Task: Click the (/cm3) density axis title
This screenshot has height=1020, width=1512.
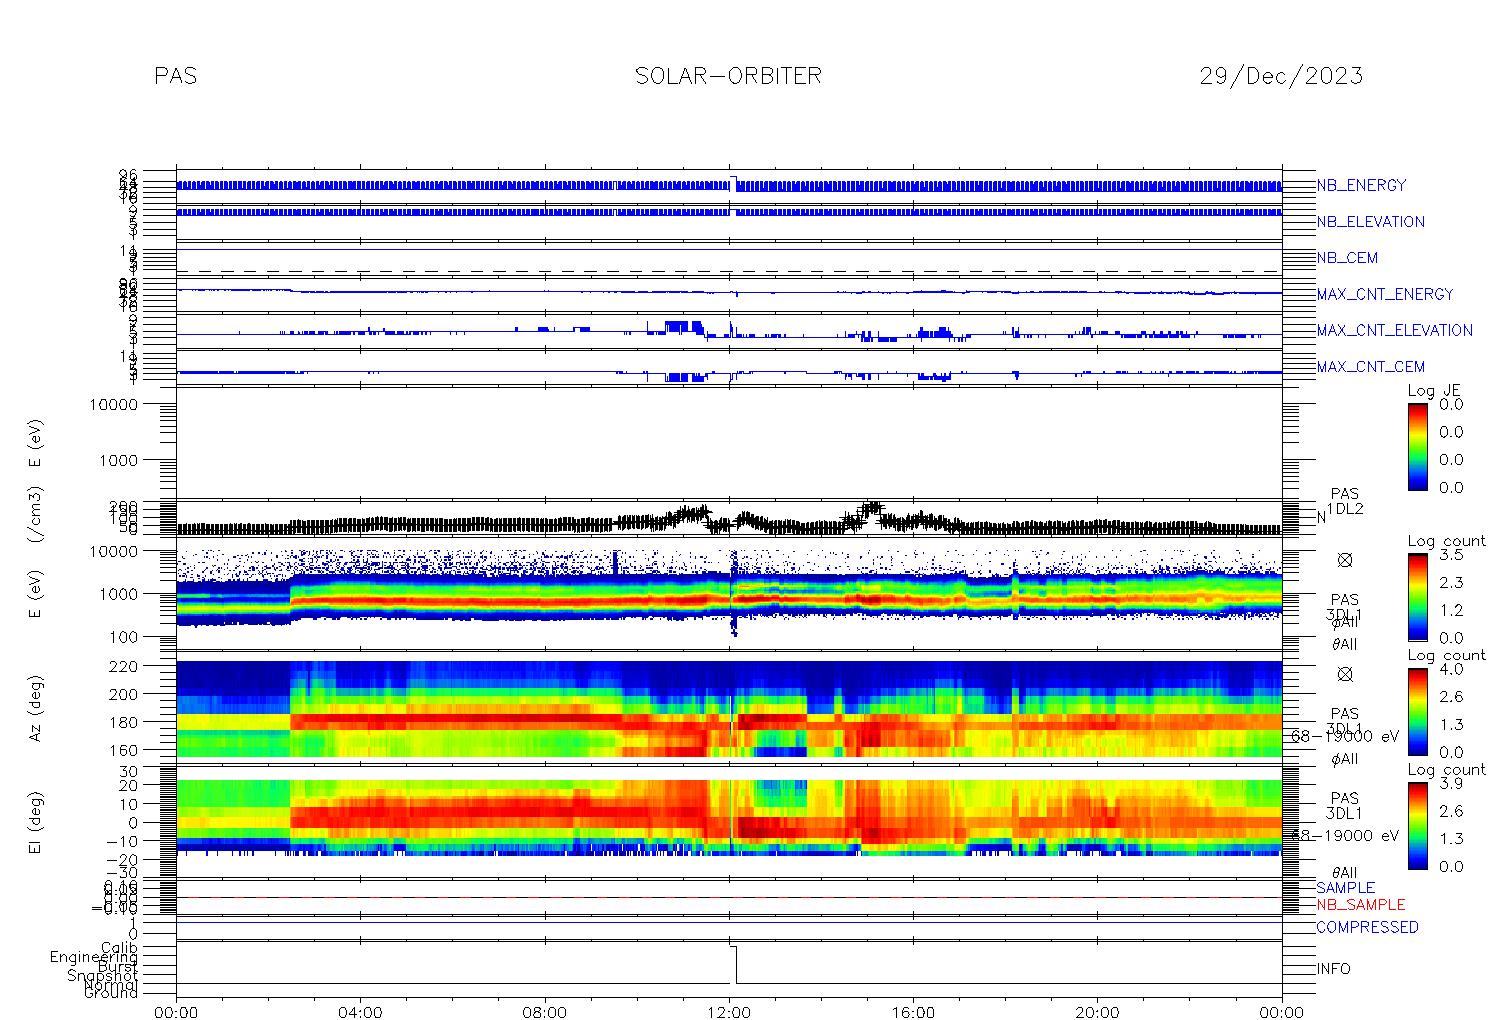Action: click(35, 515)
